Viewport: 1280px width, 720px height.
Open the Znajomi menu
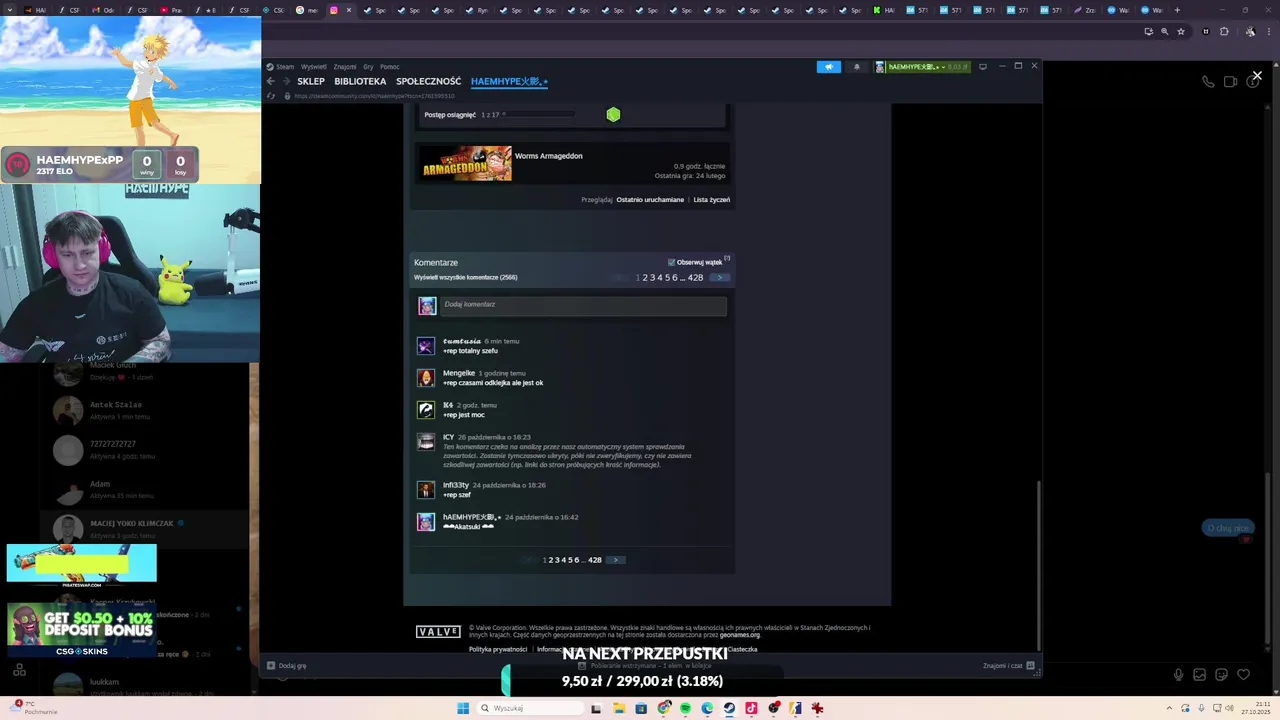click(345, 67)
